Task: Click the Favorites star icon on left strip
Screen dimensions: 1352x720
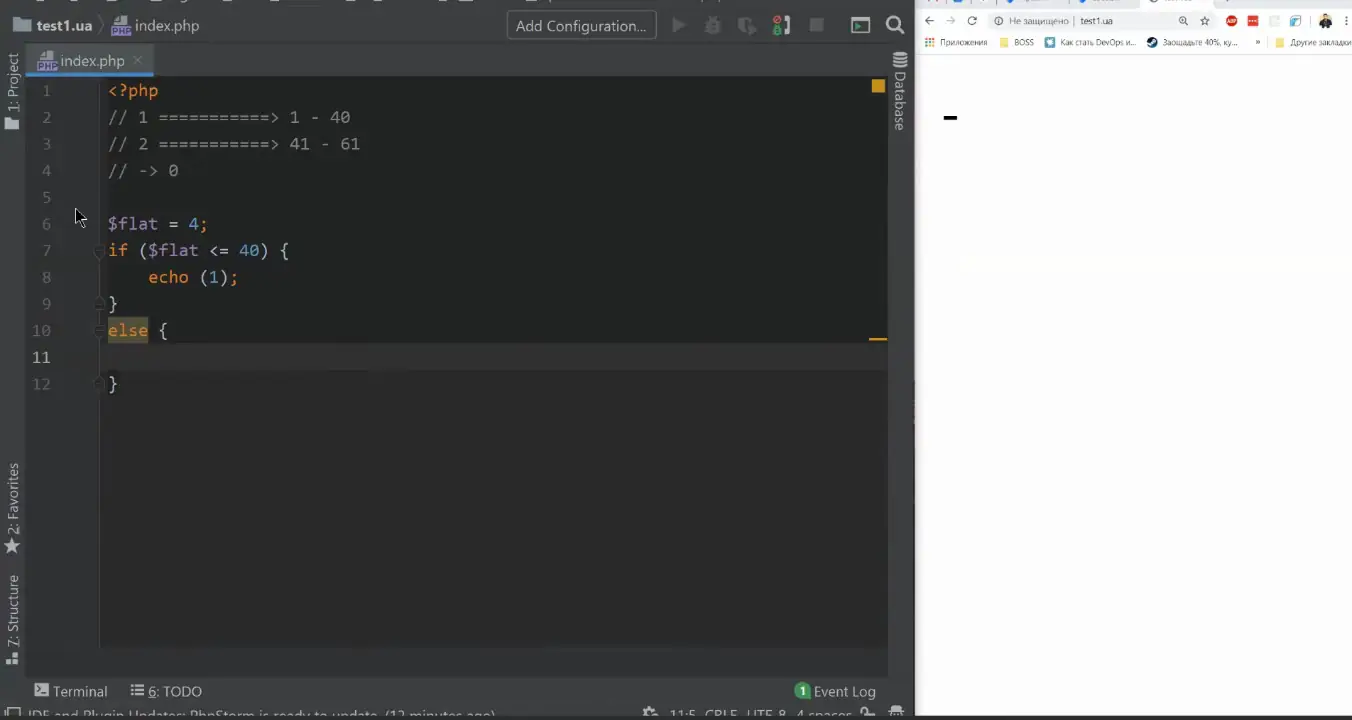Action: click(x=12, y=546)
